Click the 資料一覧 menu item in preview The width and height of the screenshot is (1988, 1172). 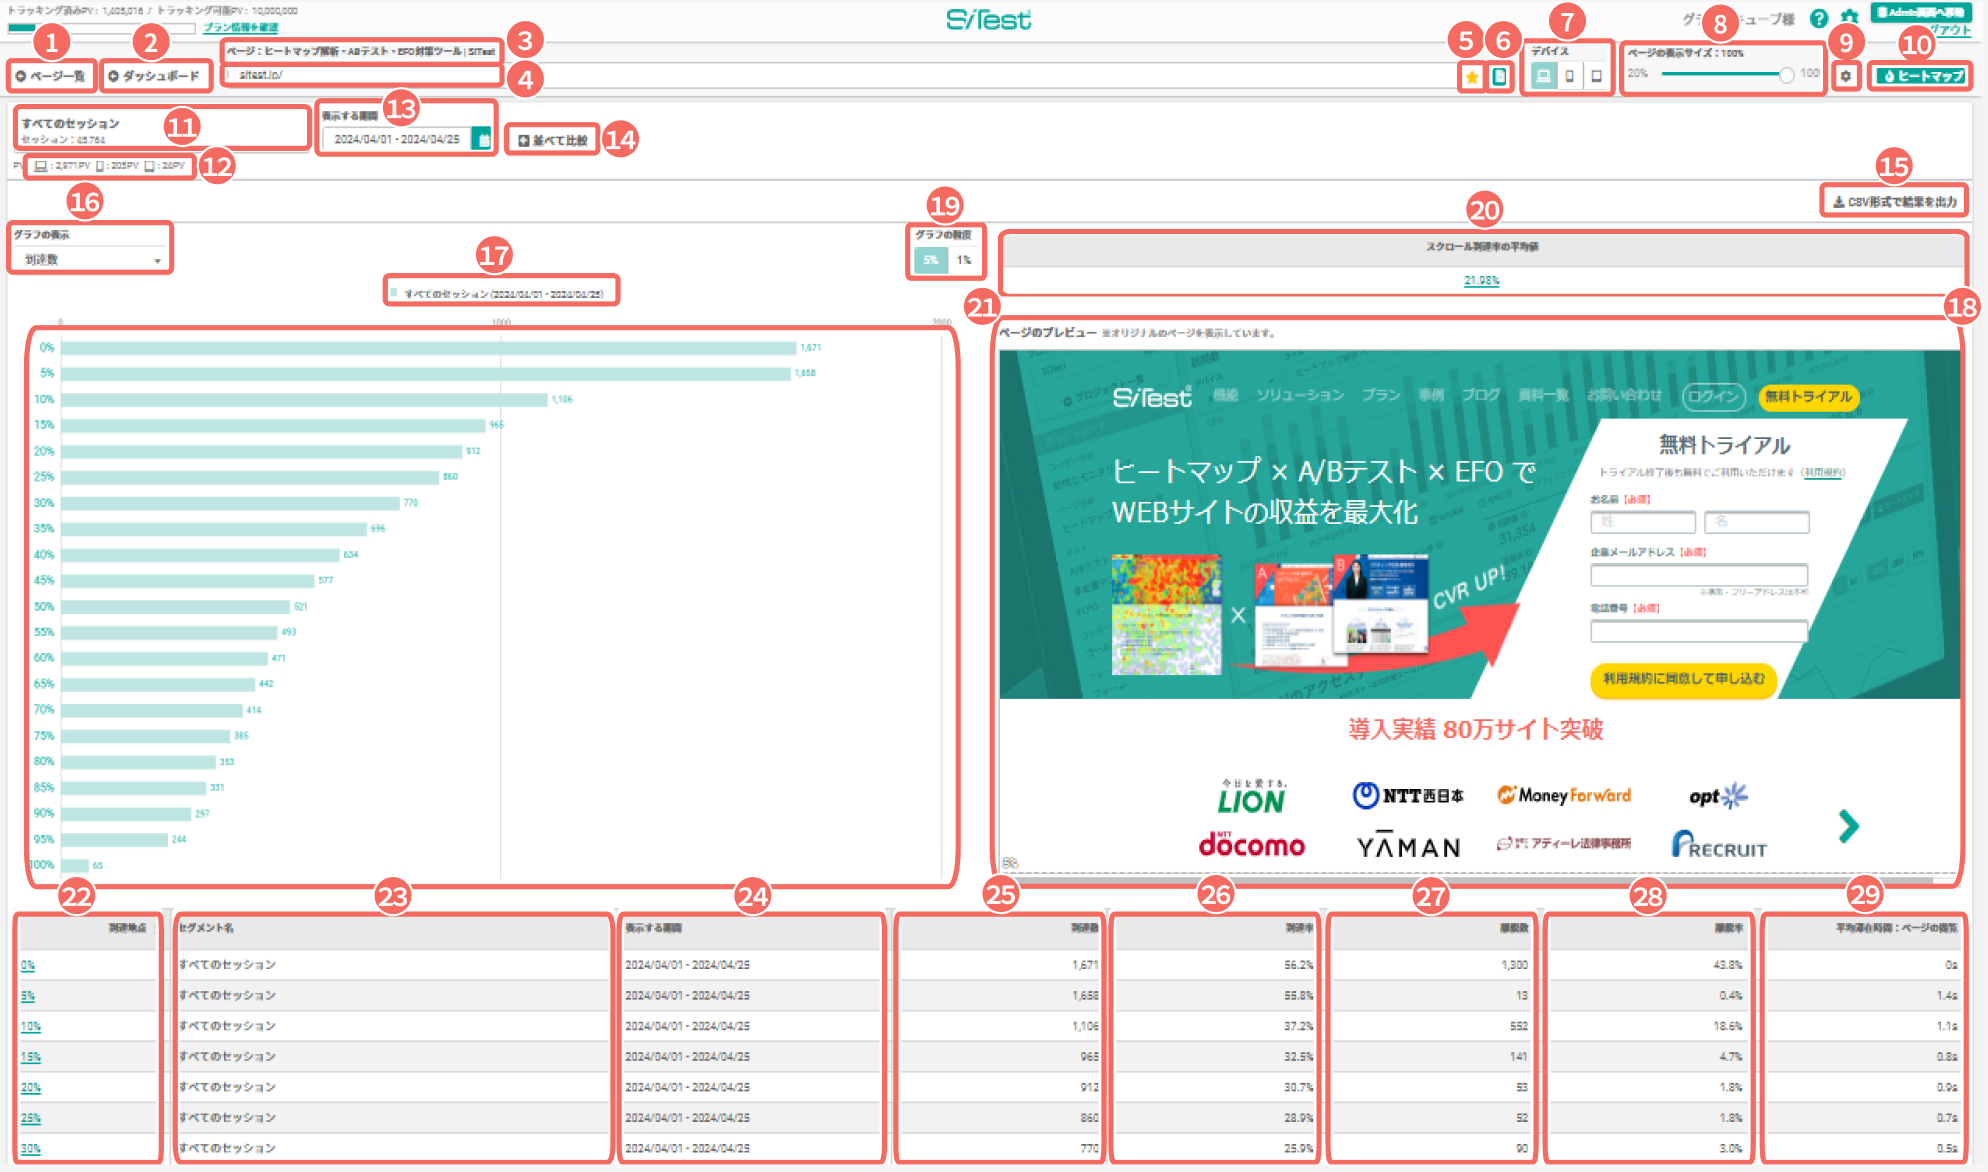coord(1543,395)
